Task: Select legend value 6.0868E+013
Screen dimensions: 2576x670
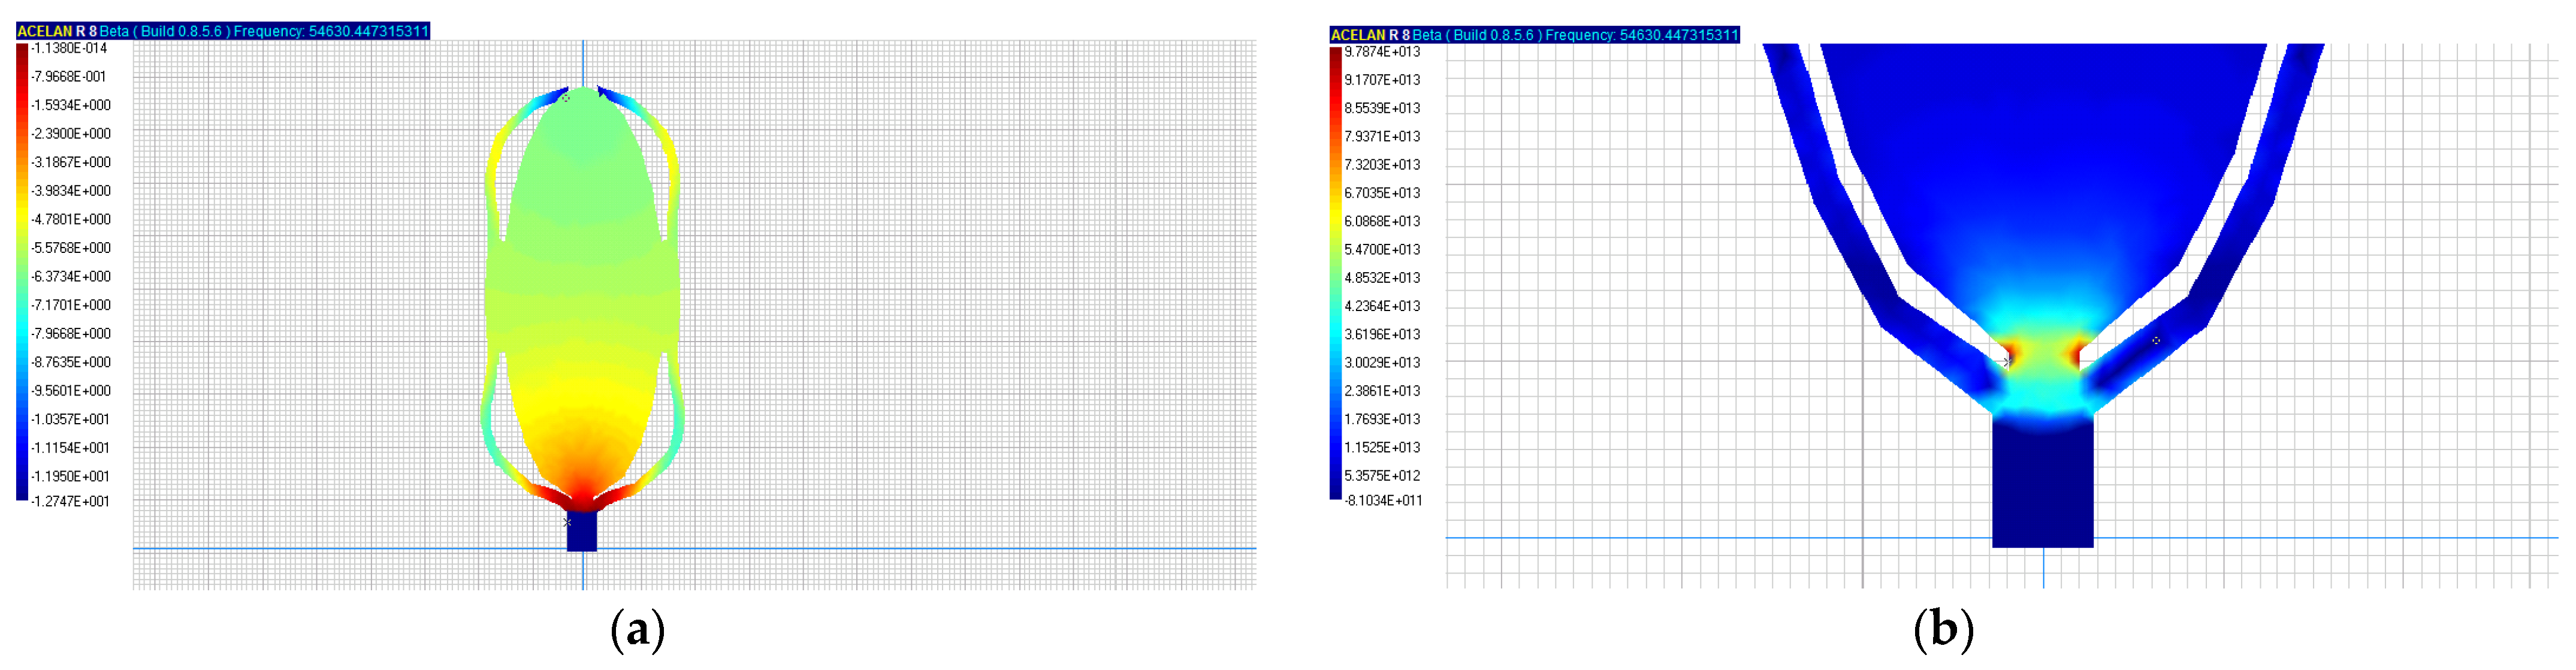Action: pyautogui.click(x=1382, y=221)
